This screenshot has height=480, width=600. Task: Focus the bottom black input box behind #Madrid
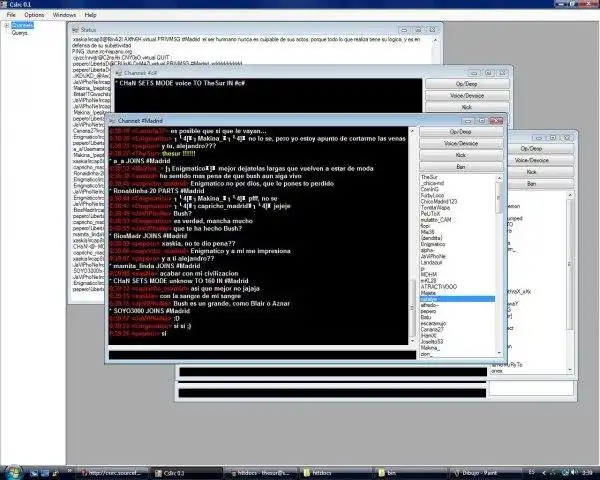point(332,393)
